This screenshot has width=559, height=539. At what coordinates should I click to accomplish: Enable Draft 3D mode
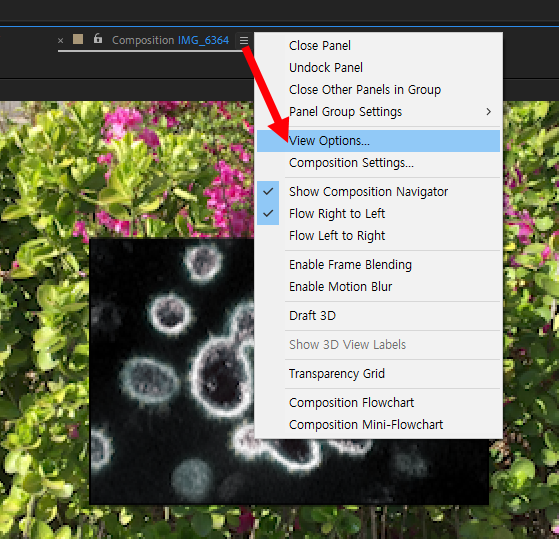378,316
